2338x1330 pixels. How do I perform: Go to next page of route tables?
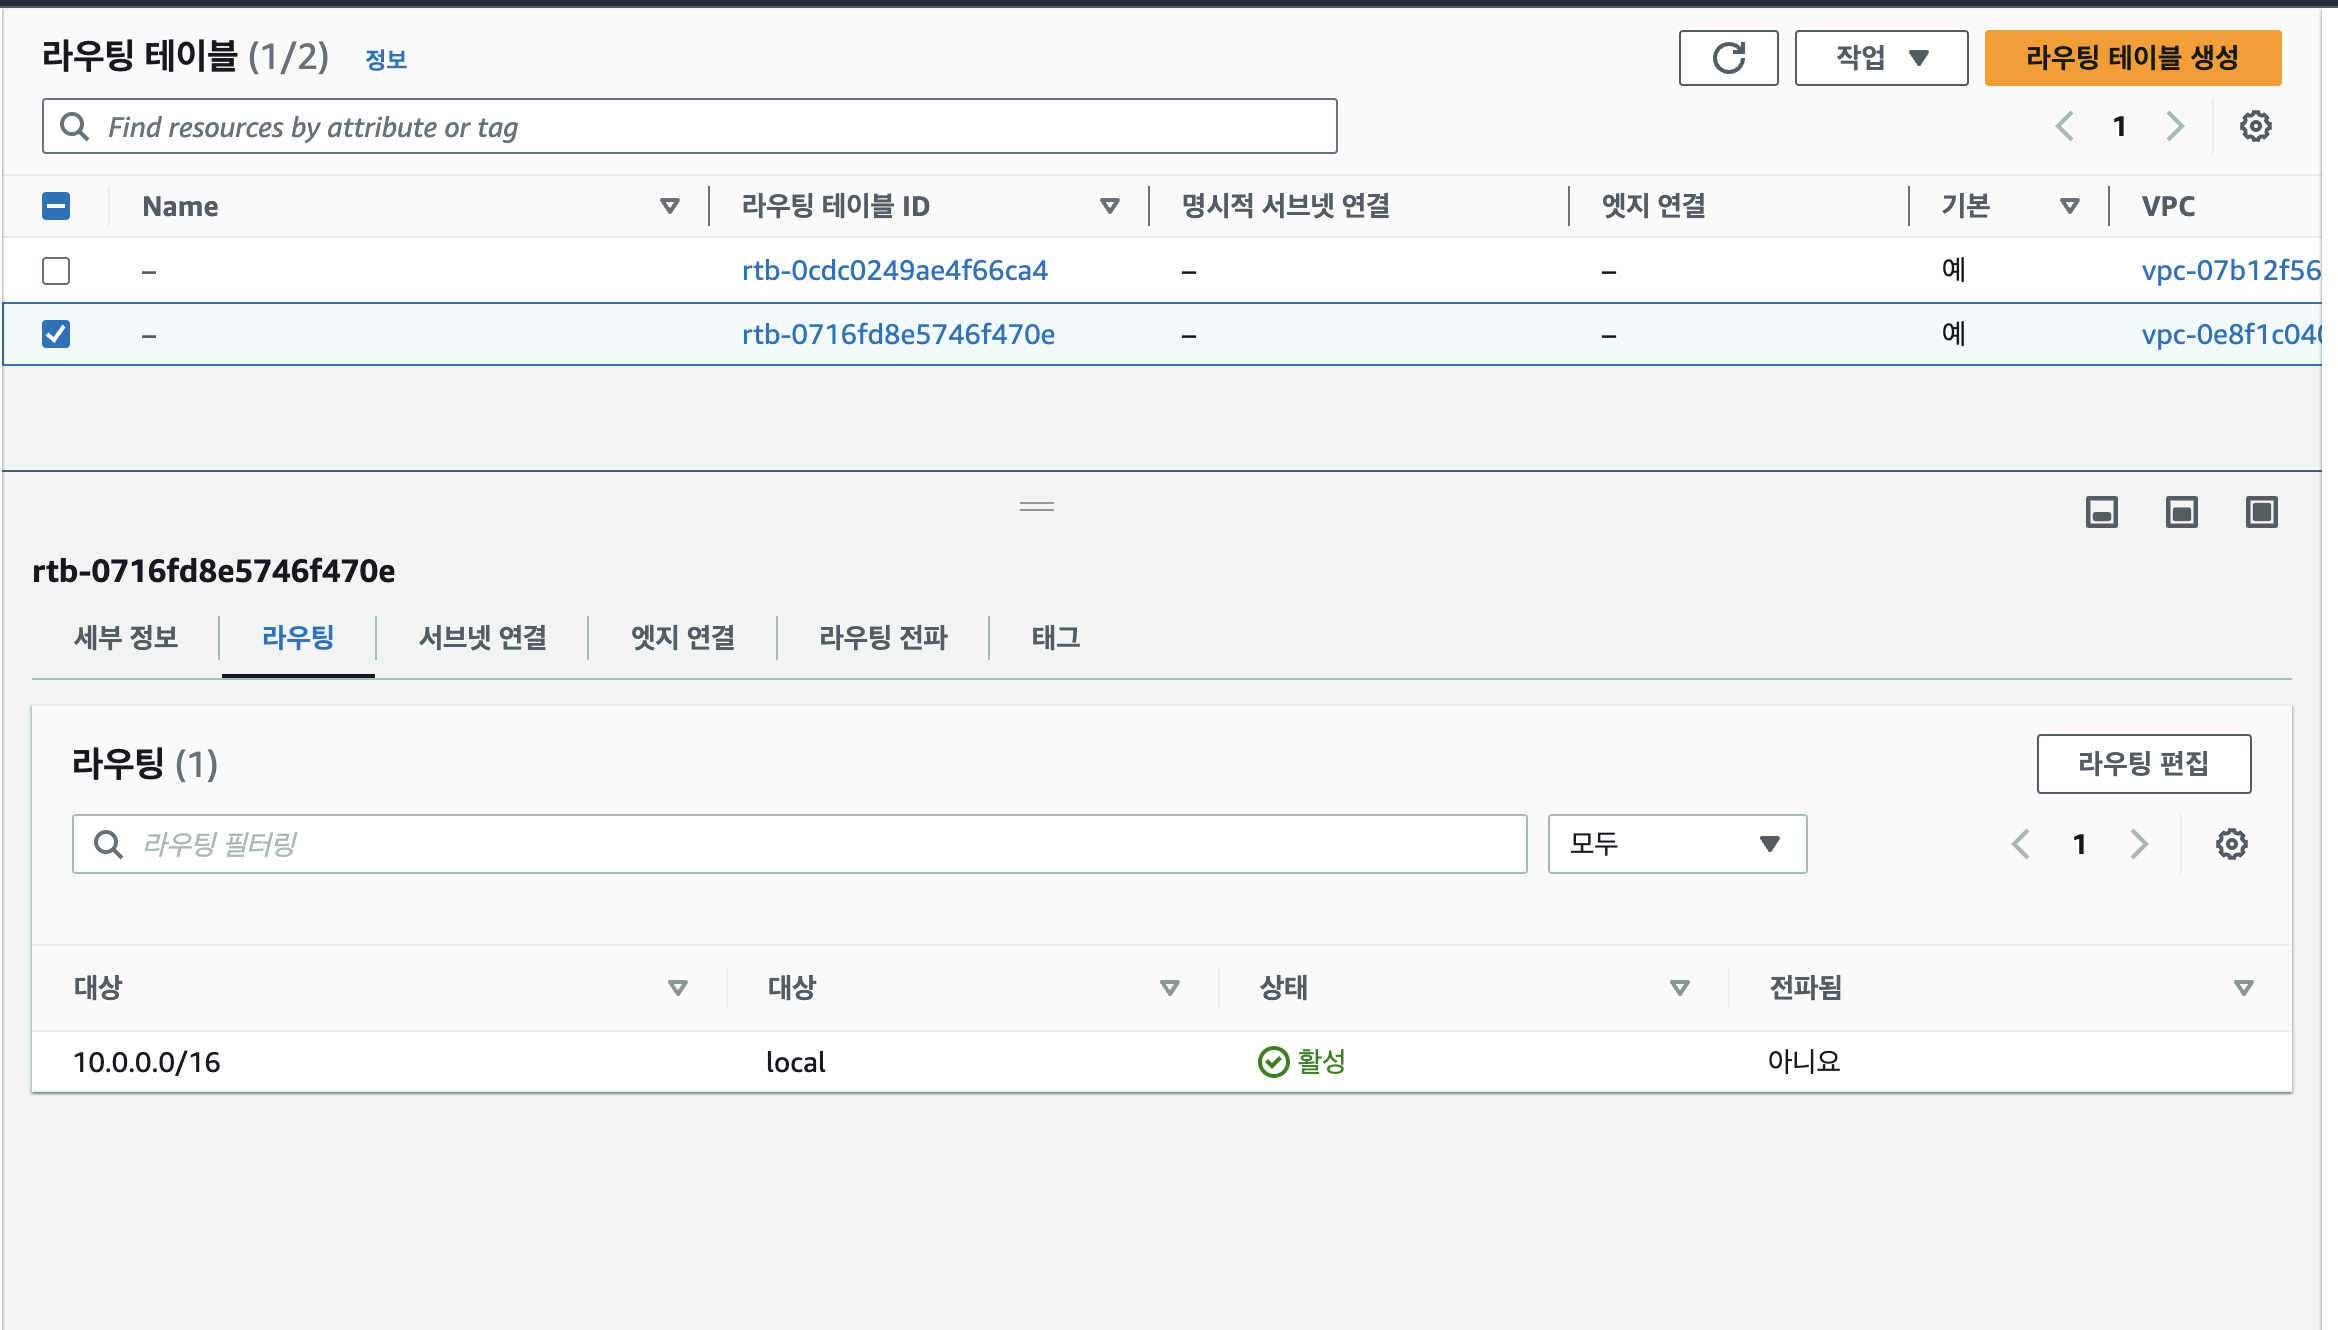click(2175, 126)
